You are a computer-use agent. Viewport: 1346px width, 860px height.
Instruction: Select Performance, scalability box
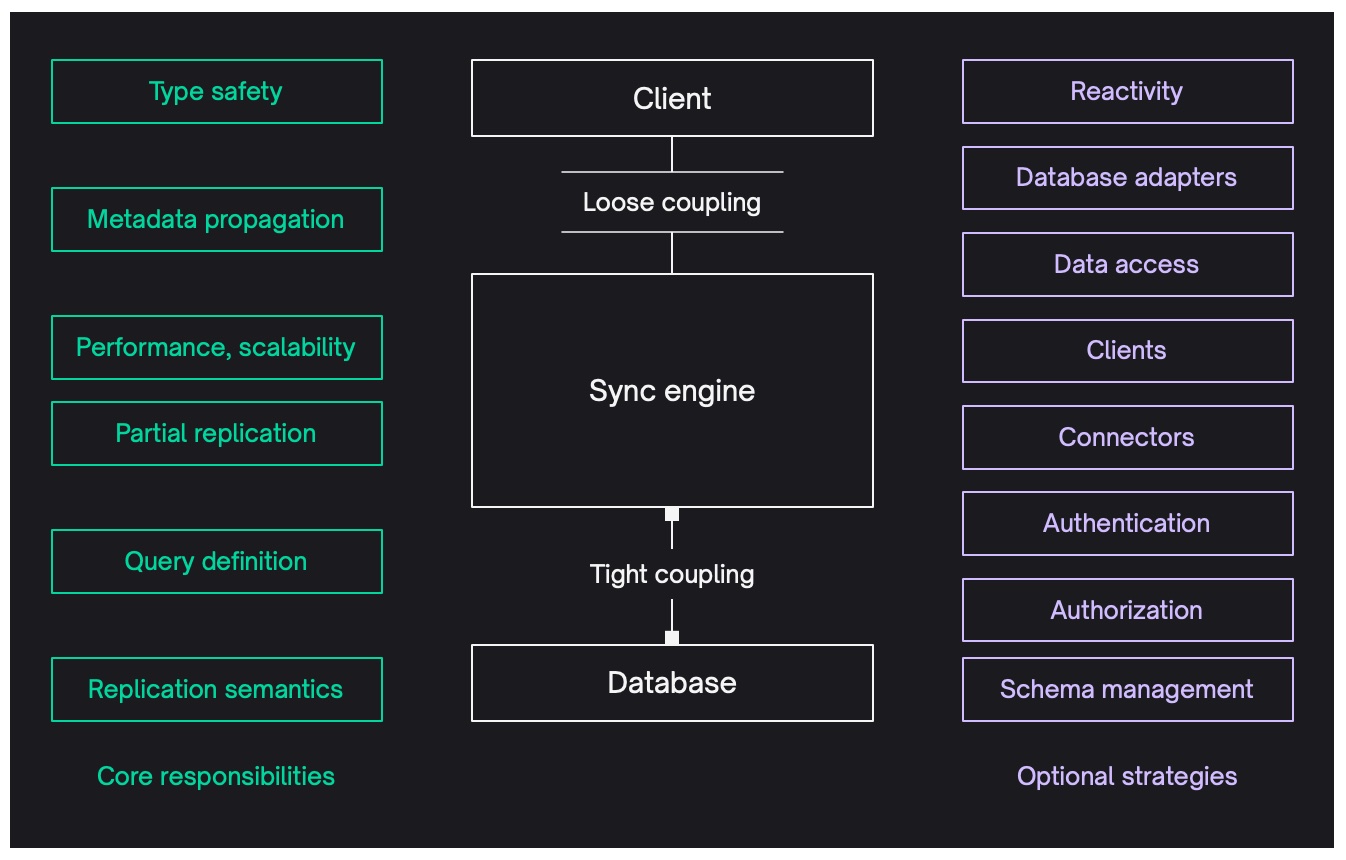point(216,347)
